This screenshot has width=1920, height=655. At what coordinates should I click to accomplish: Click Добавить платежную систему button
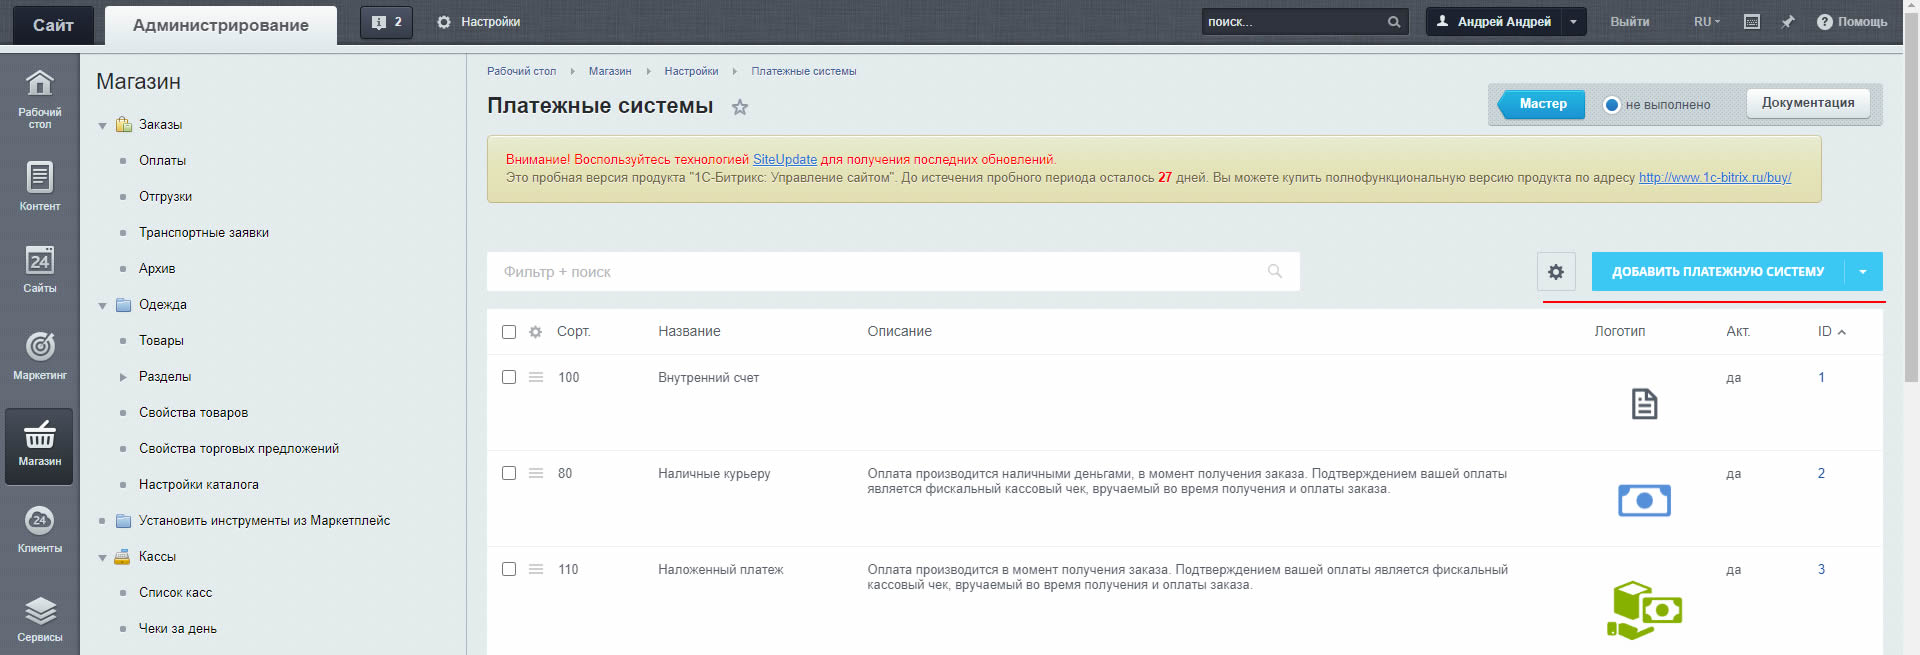coord(1717,272)
